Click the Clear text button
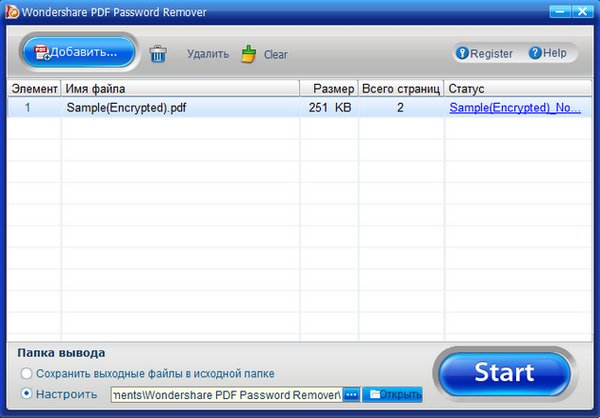The width and height of the screenshot is (600, 418). coord(276,54)
